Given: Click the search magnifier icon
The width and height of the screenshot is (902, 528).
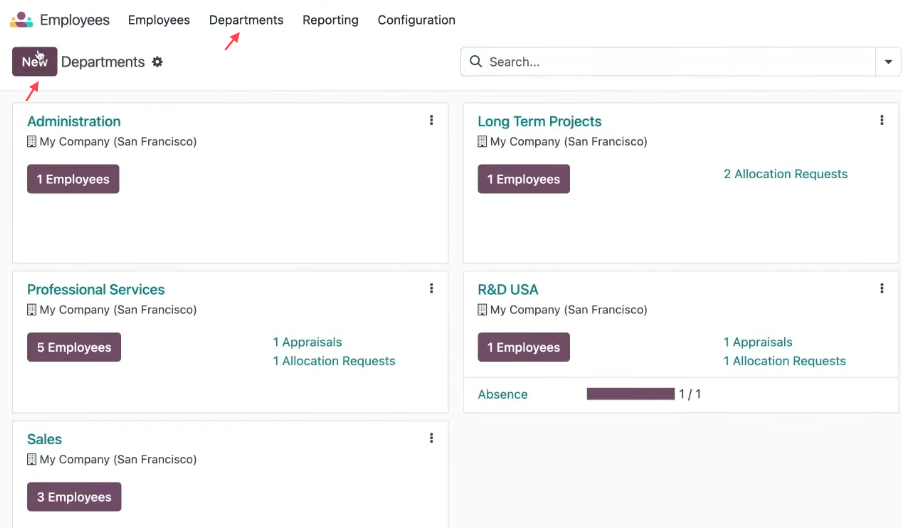Looking at the screenshot, I should tap(476, 62).
